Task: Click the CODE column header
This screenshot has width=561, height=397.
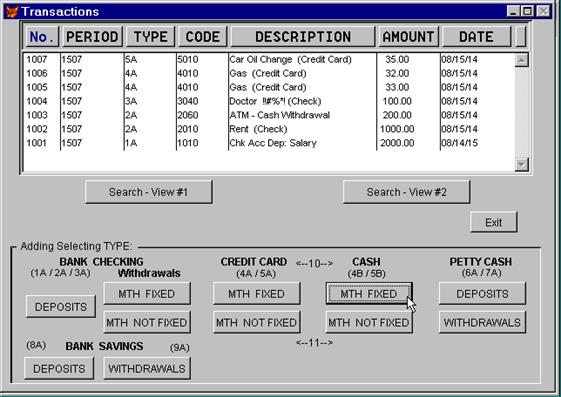Action: point(203,36)
